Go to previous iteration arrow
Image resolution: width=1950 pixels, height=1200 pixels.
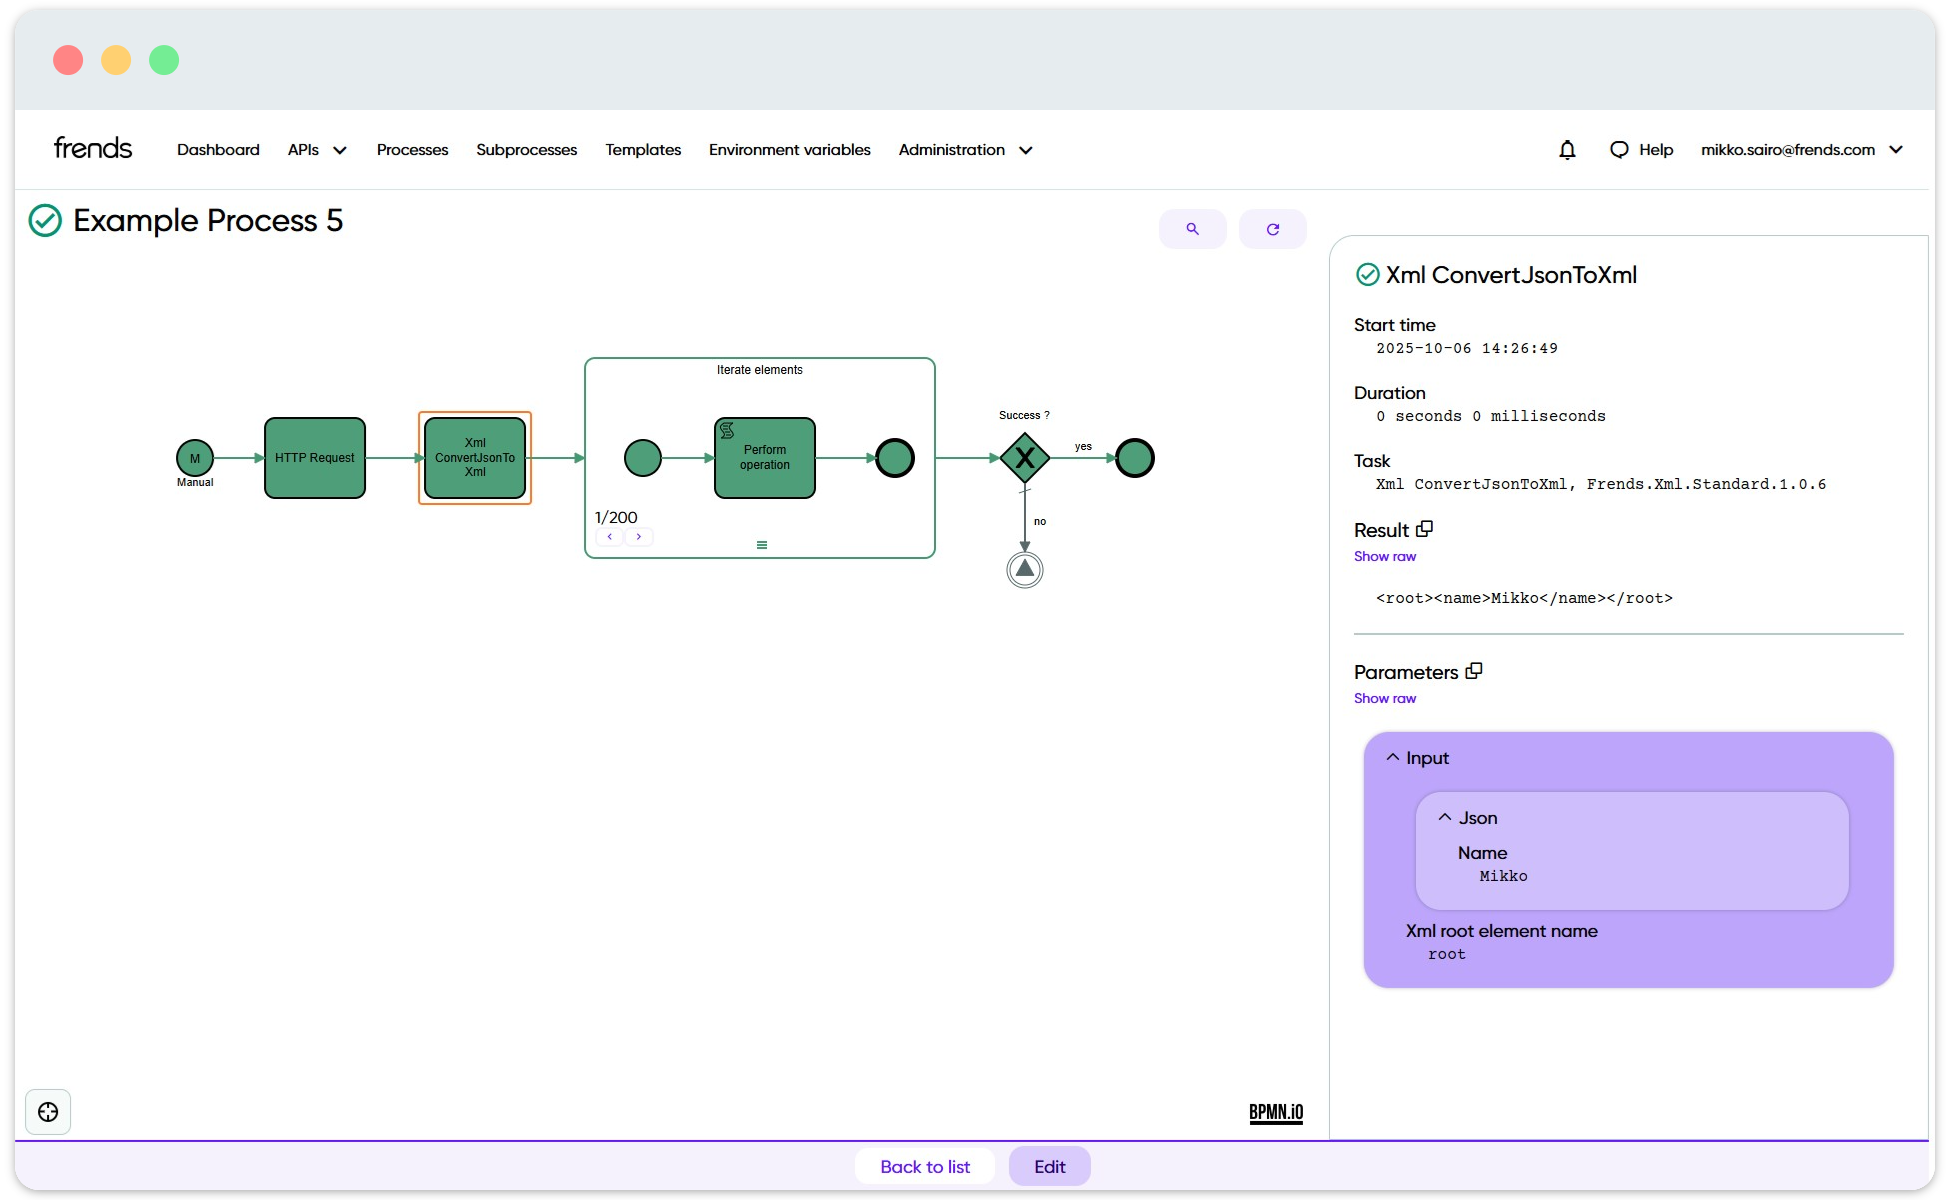[610, 537]
